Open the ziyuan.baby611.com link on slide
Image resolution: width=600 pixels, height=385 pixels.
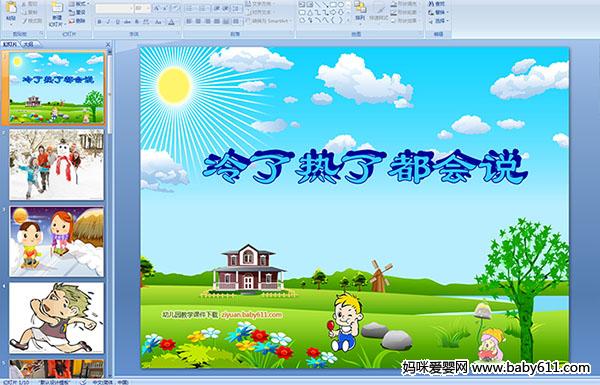[251, 315]
